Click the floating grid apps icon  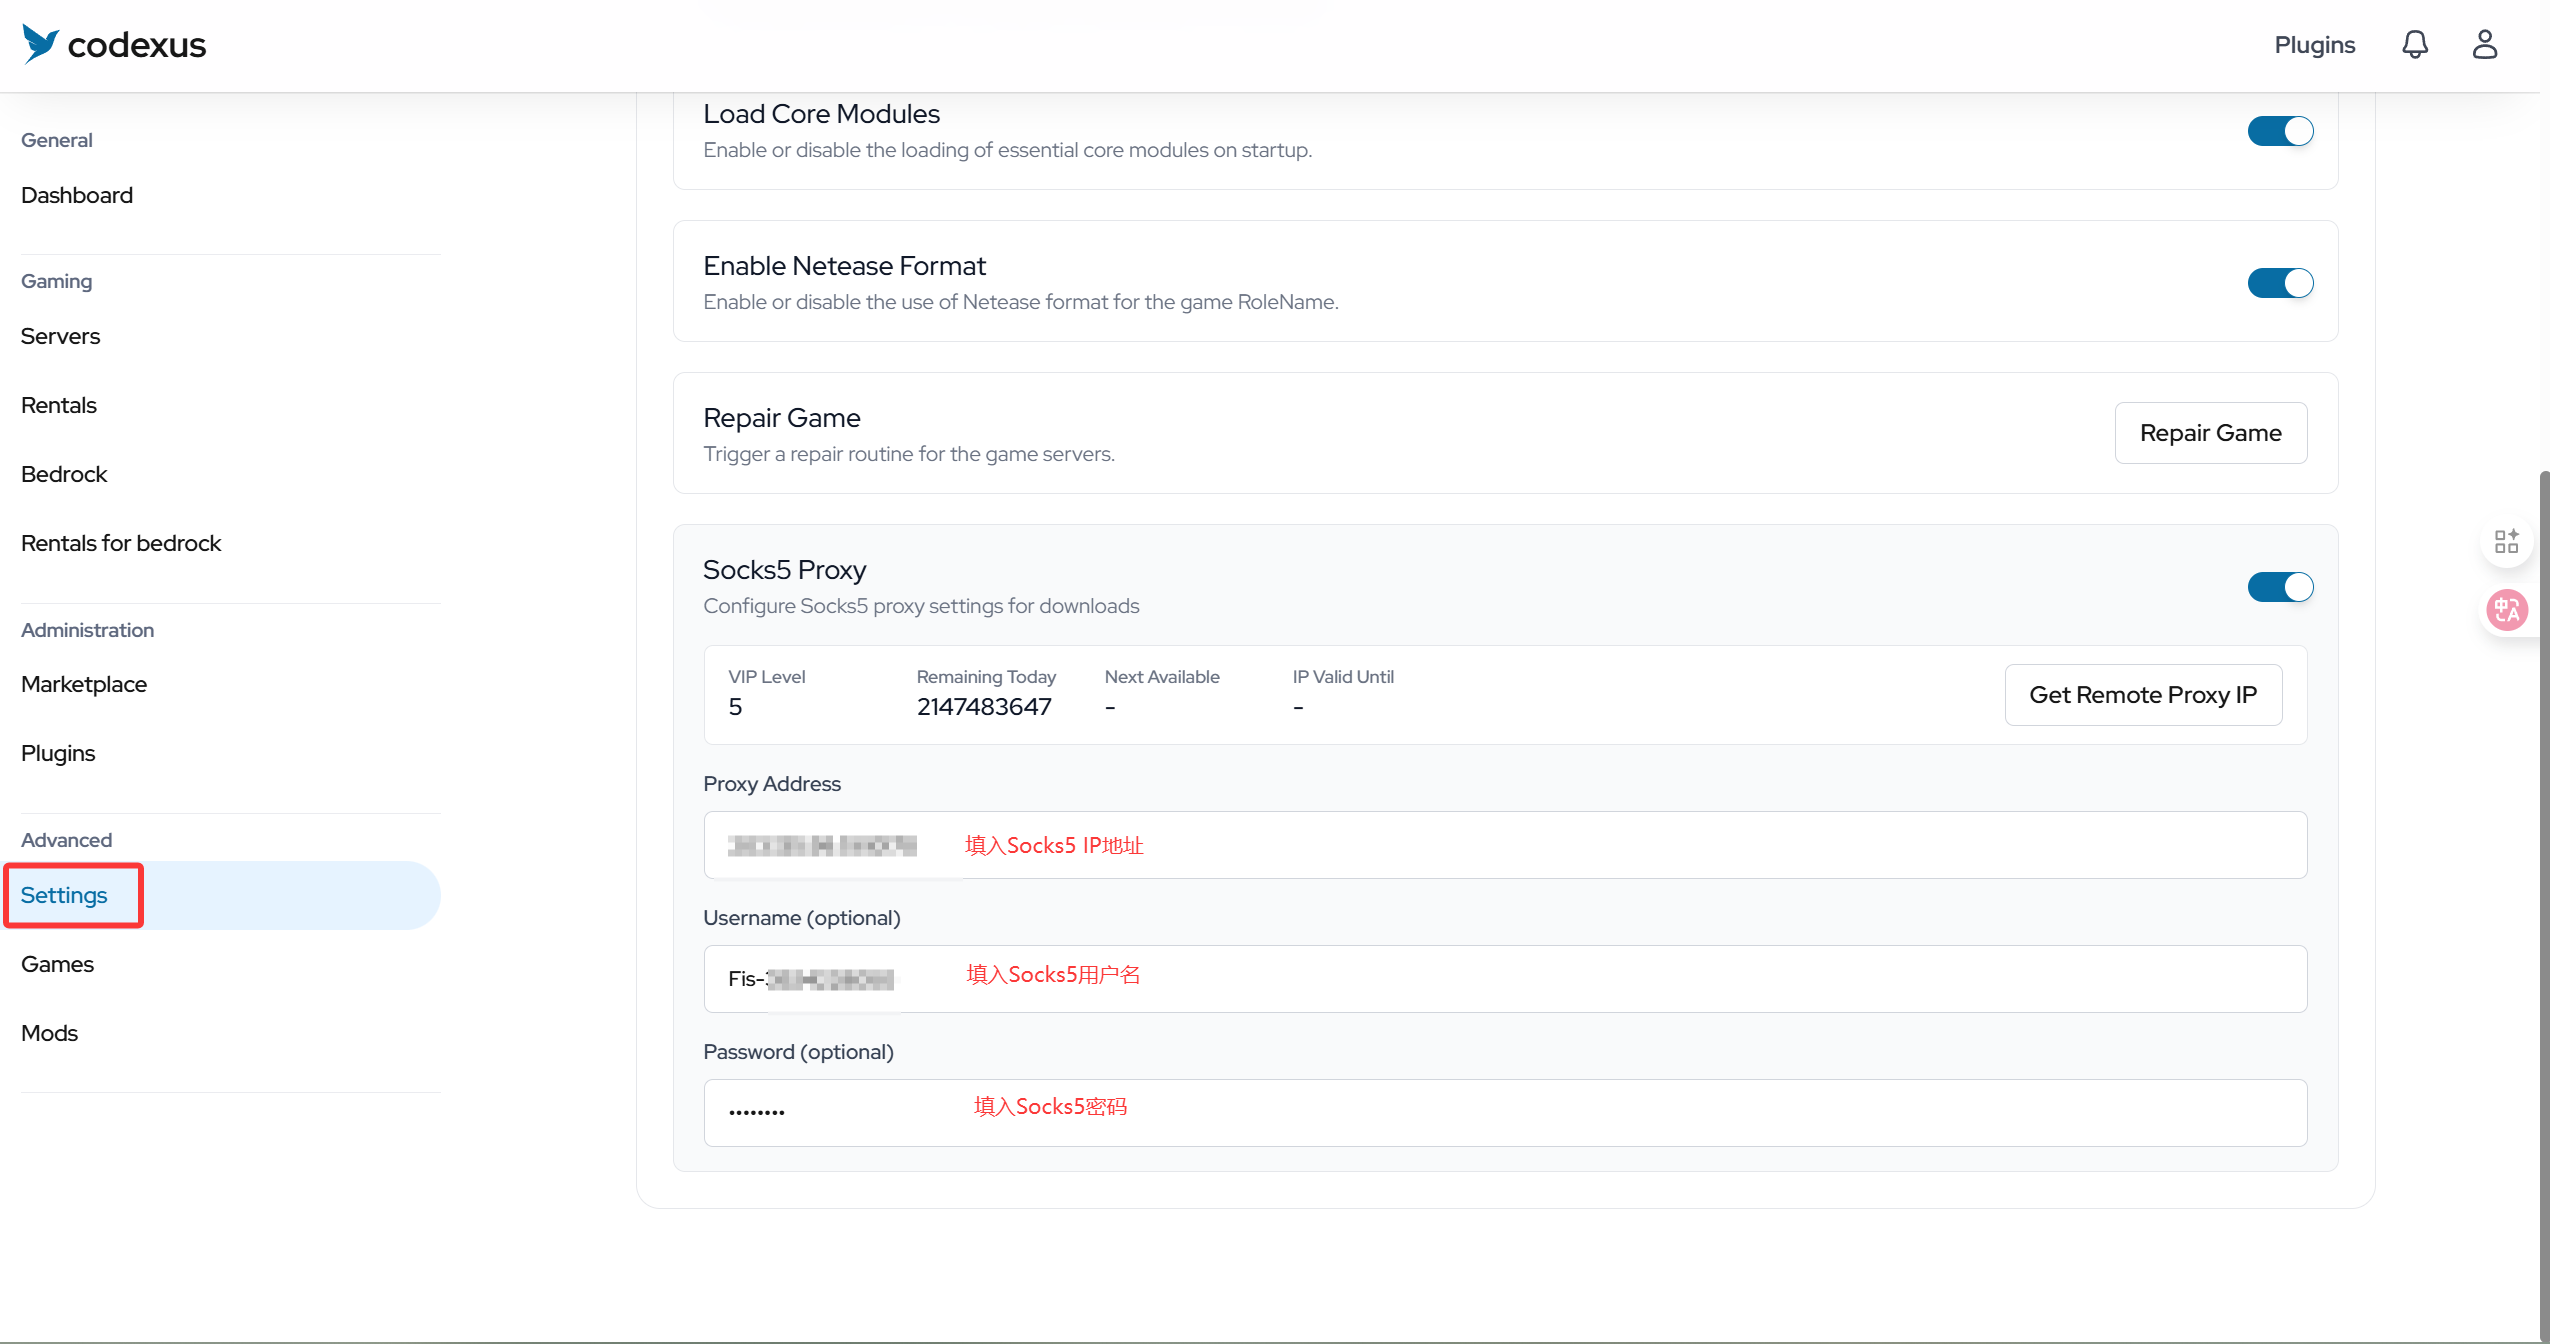pos(2506,542)
